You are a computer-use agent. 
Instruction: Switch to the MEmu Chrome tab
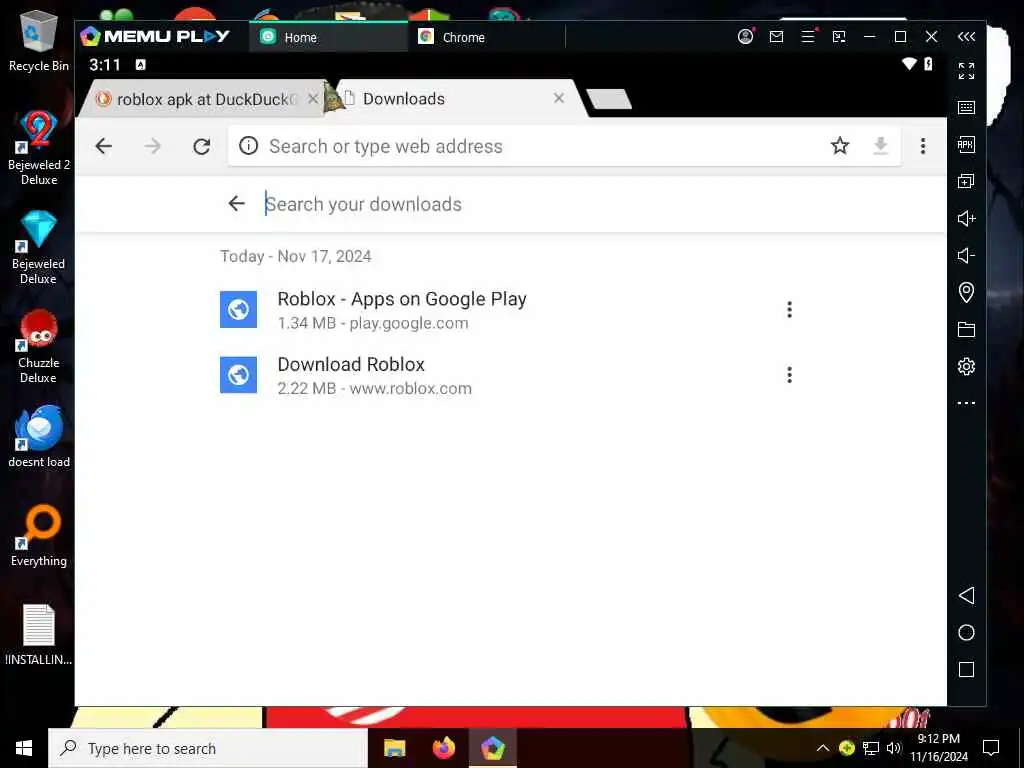(487, 37)
